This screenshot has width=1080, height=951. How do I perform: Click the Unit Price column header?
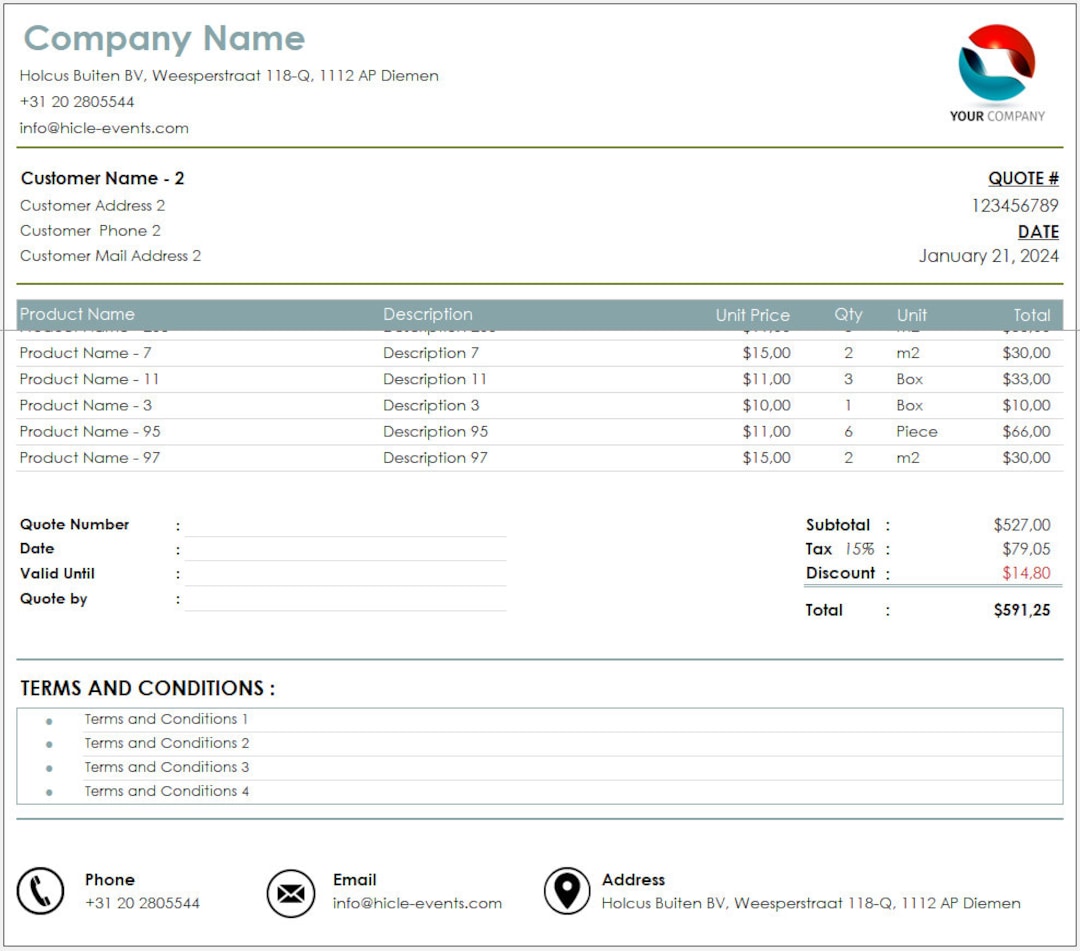pyautogui.click(x=752, y=315)
